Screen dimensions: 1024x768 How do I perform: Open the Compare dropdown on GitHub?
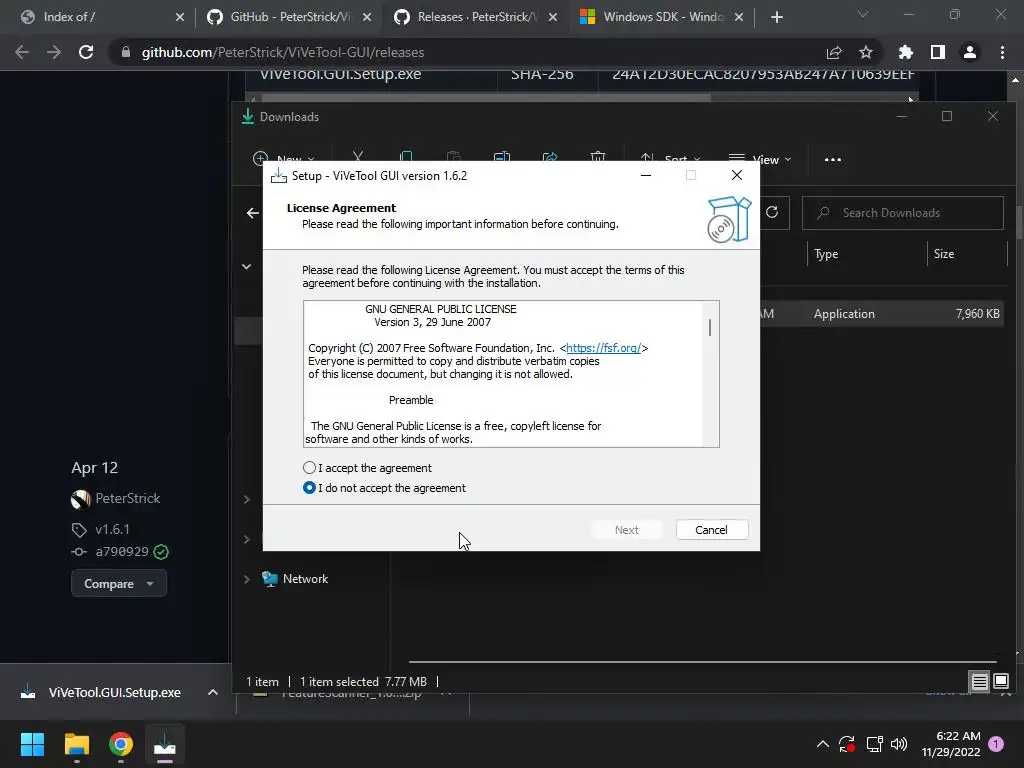(119, 583)
